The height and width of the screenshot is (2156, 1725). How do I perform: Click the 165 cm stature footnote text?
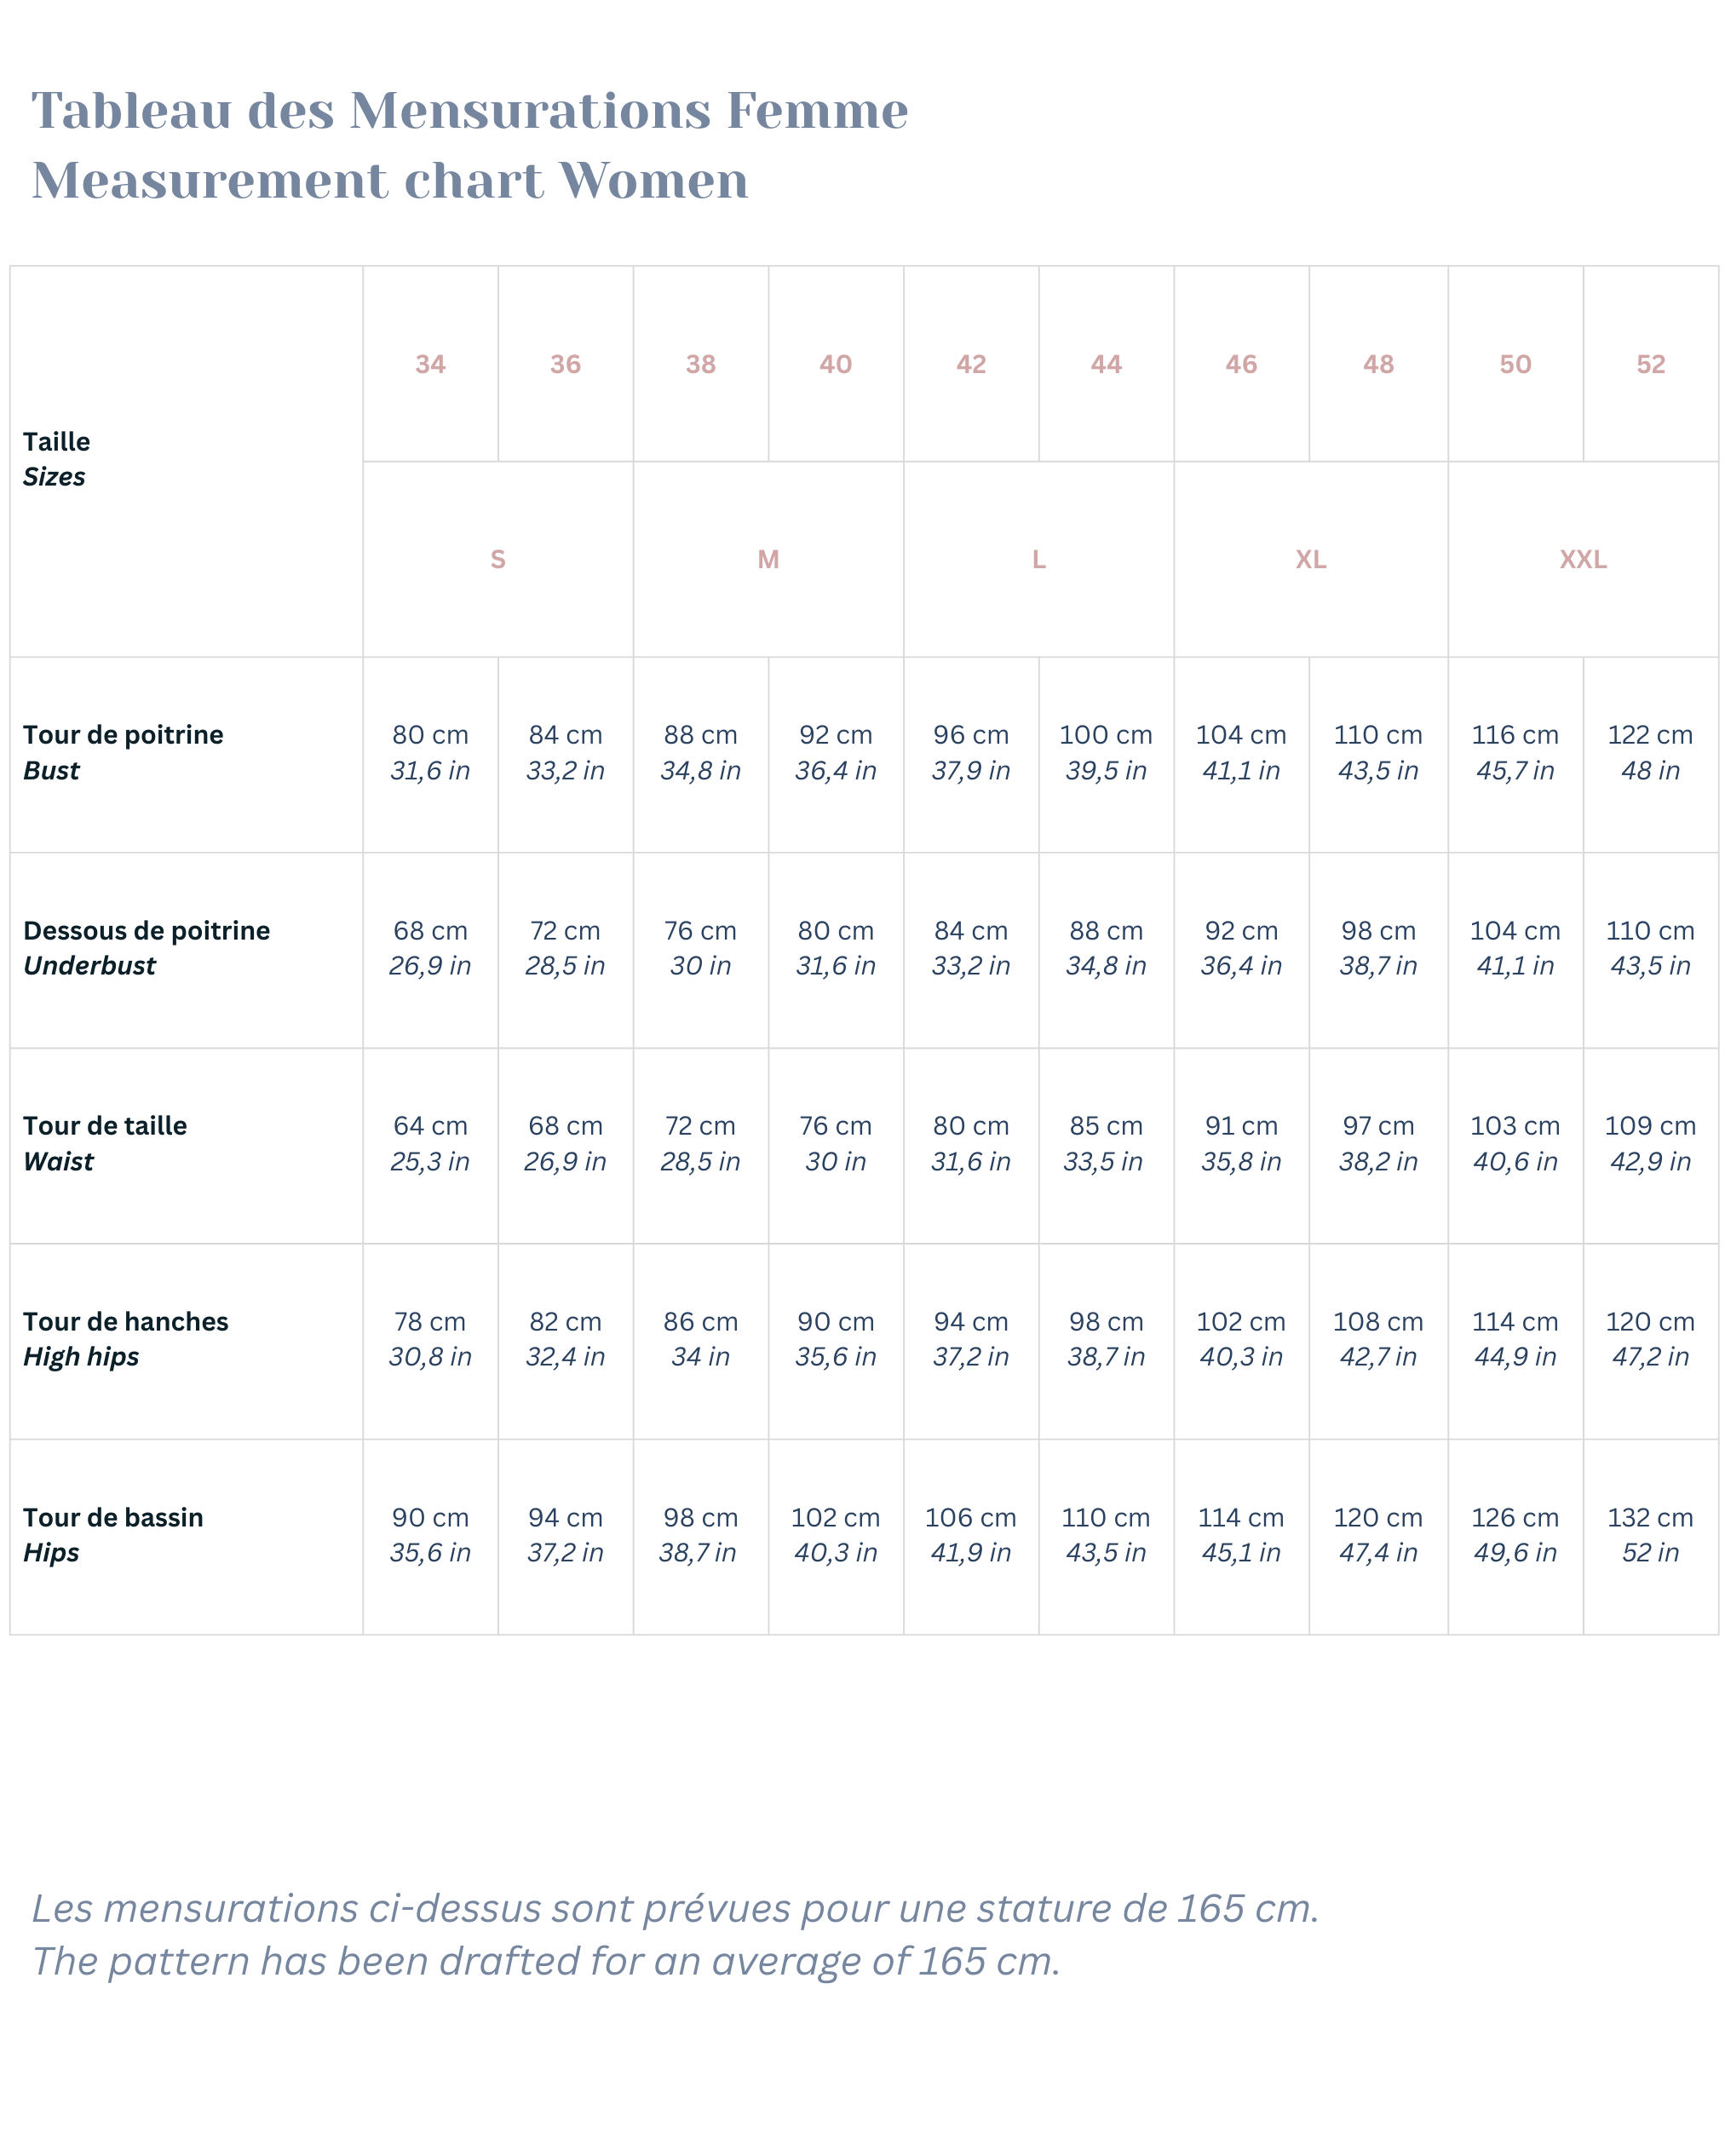(675, 1908)
